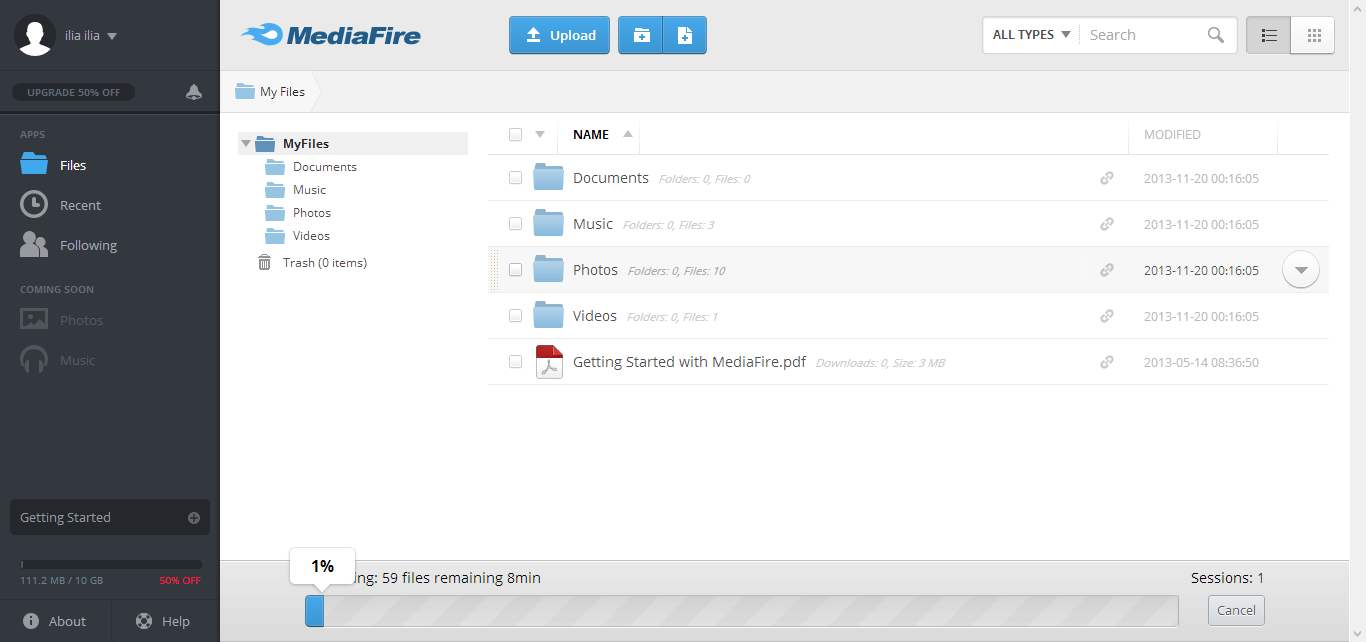Check the Getting Started PDF checkbox
The image size is (1366, 642).
(x=515, y=362)
